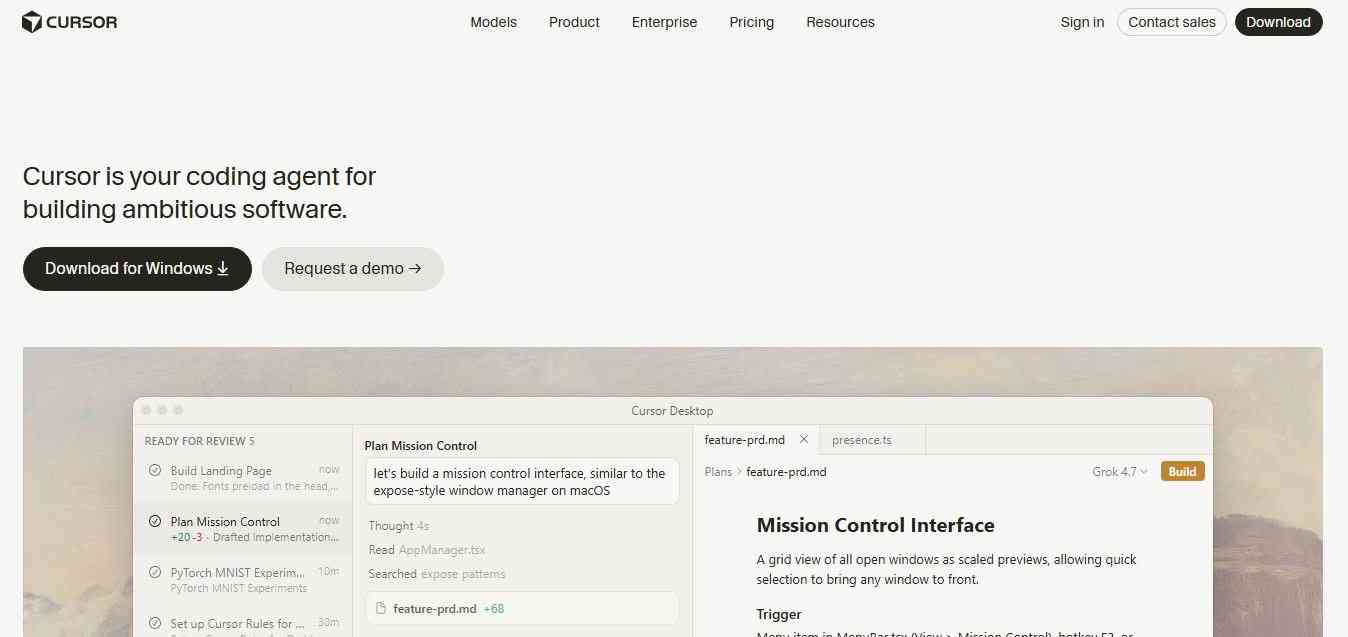The image size is (1348, 637).
Task: Click the download arrow icon on Windows button
Action: tap(223, 269)
